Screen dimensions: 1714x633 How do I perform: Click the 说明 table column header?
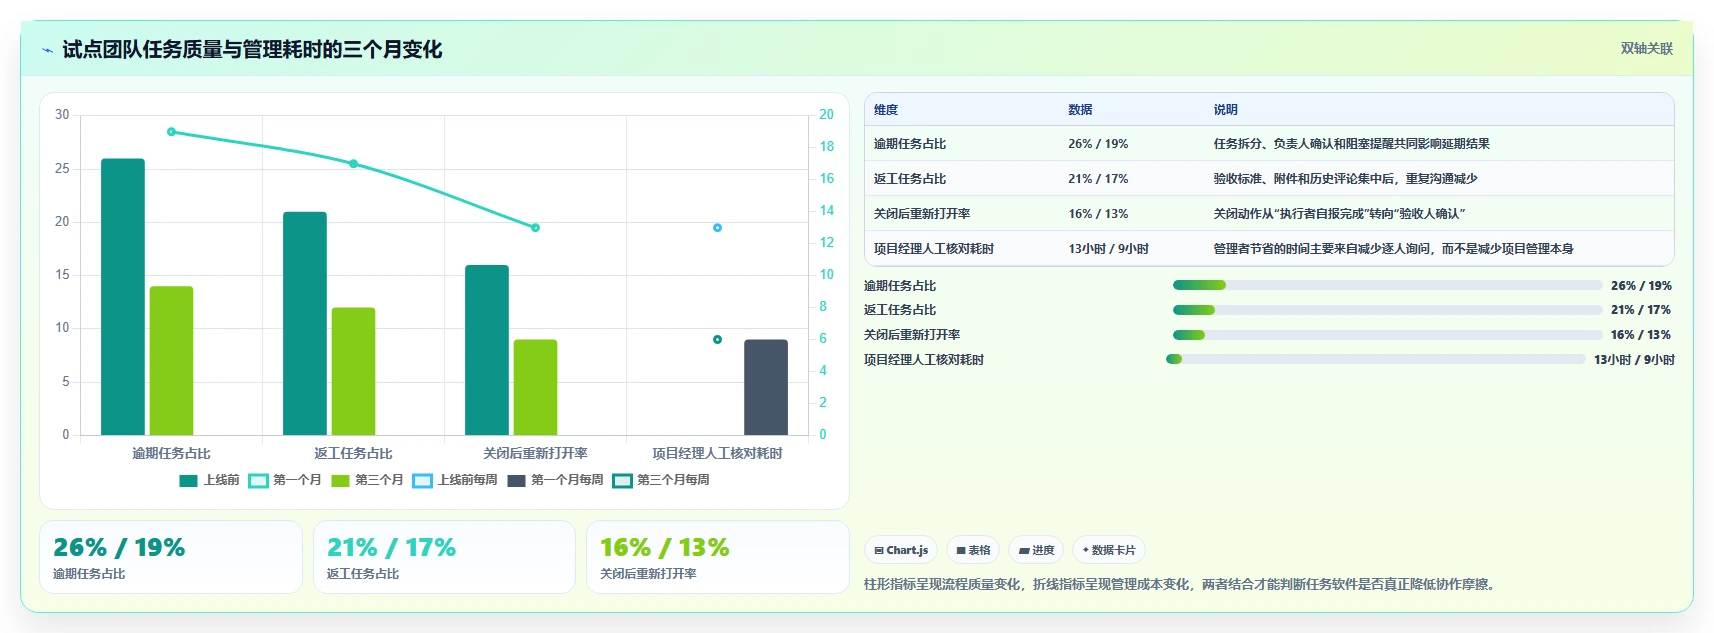(1225, 110)
